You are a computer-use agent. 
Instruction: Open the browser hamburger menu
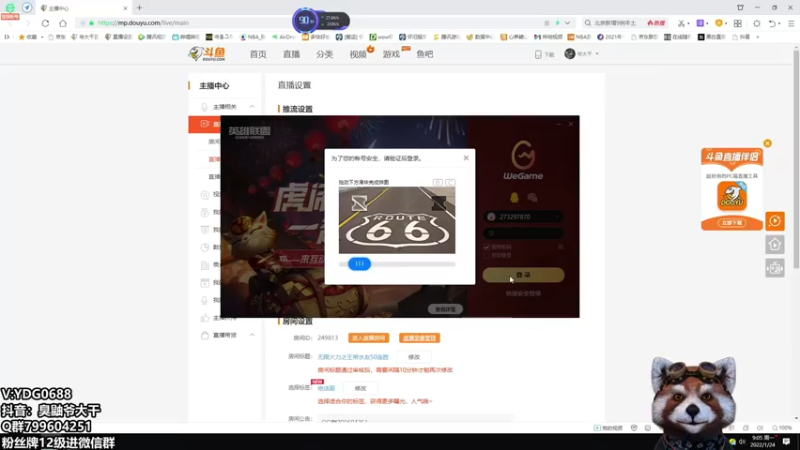tap(791, 23)
